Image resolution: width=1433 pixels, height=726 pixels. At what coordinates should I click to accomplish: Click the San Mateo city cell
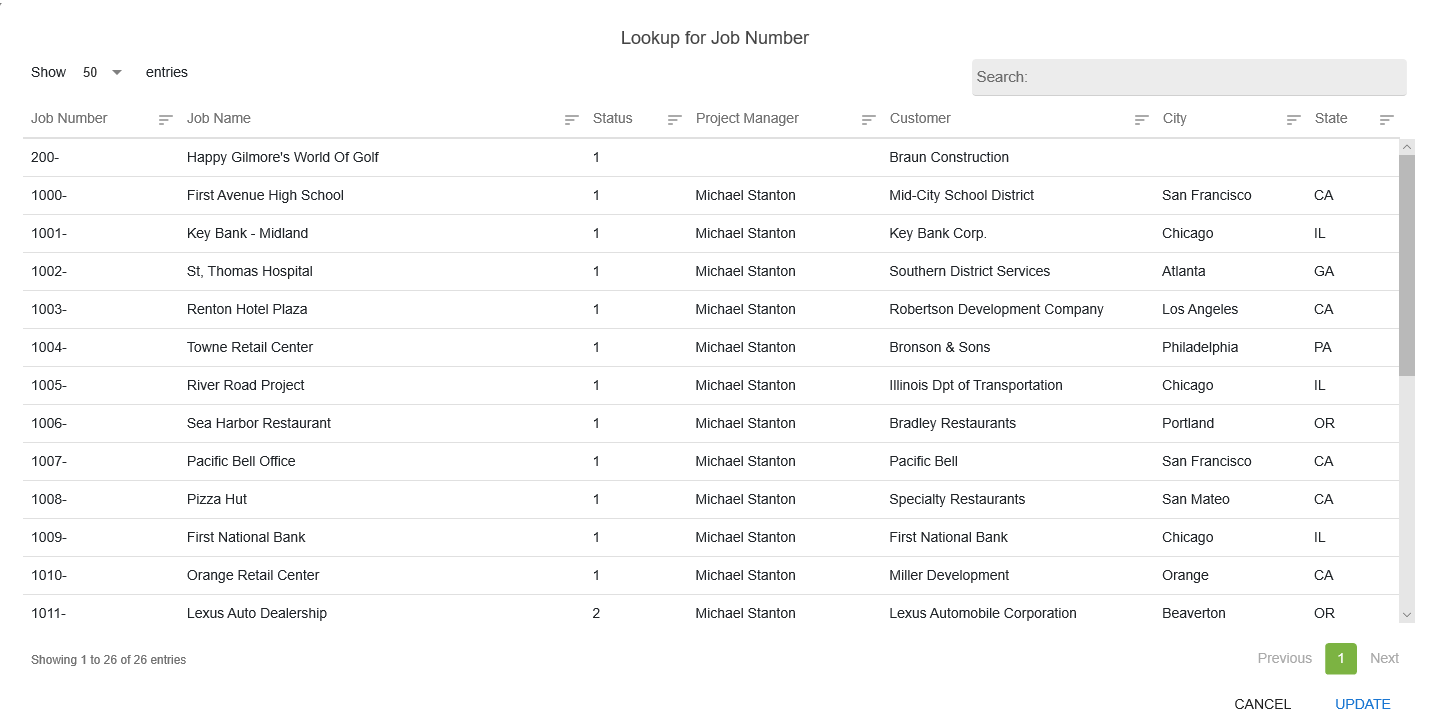(x=1196, y=499)
